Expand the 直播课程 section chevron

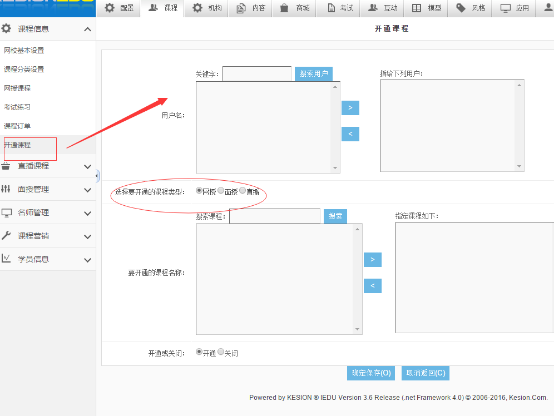(88, 166)
